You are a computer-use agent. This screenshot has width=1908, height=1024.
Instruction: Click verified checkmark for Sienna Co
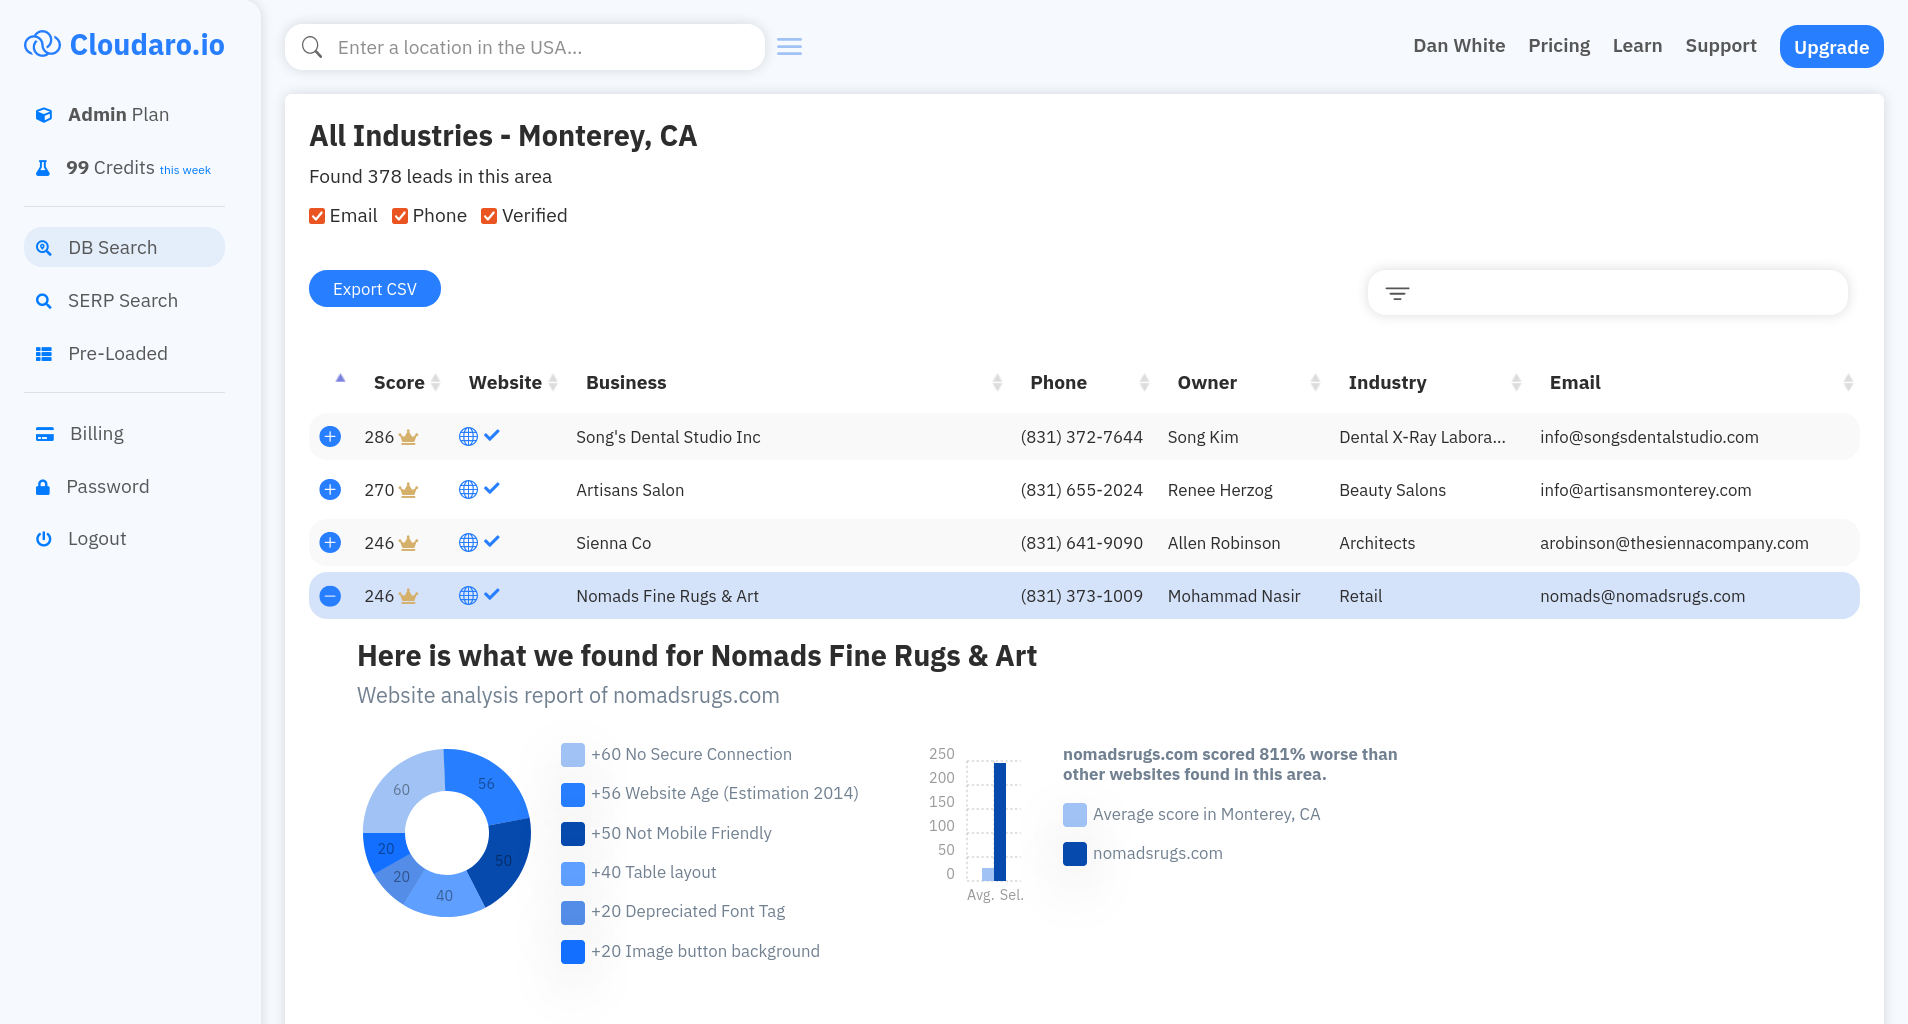point(492,541)
